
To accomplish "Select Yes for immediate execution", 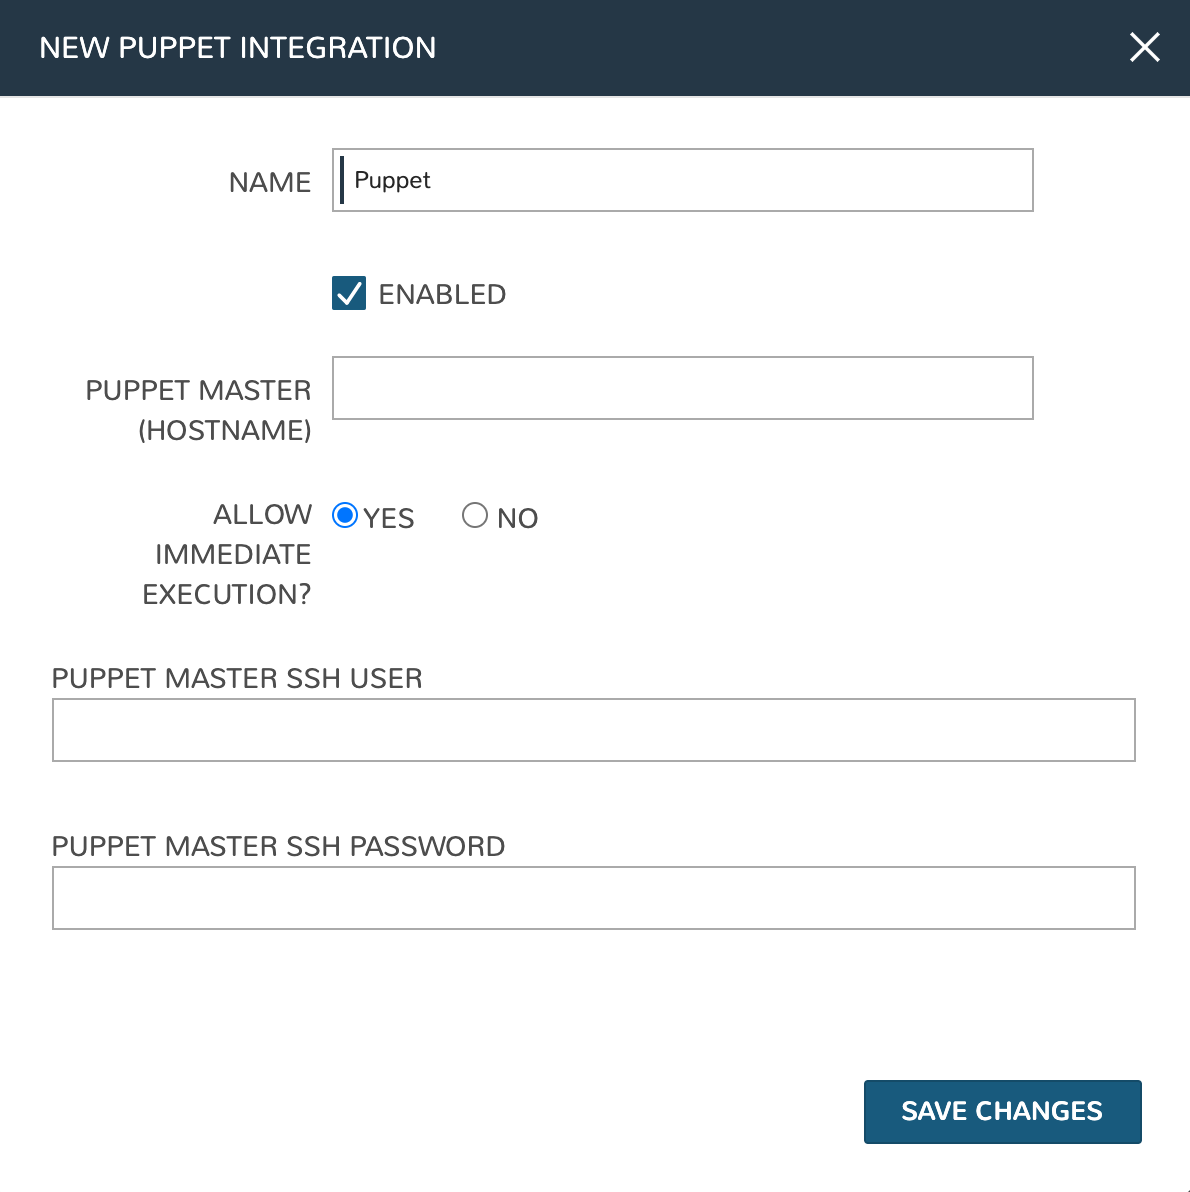I will pyautogui.click(x=345, y=515).
